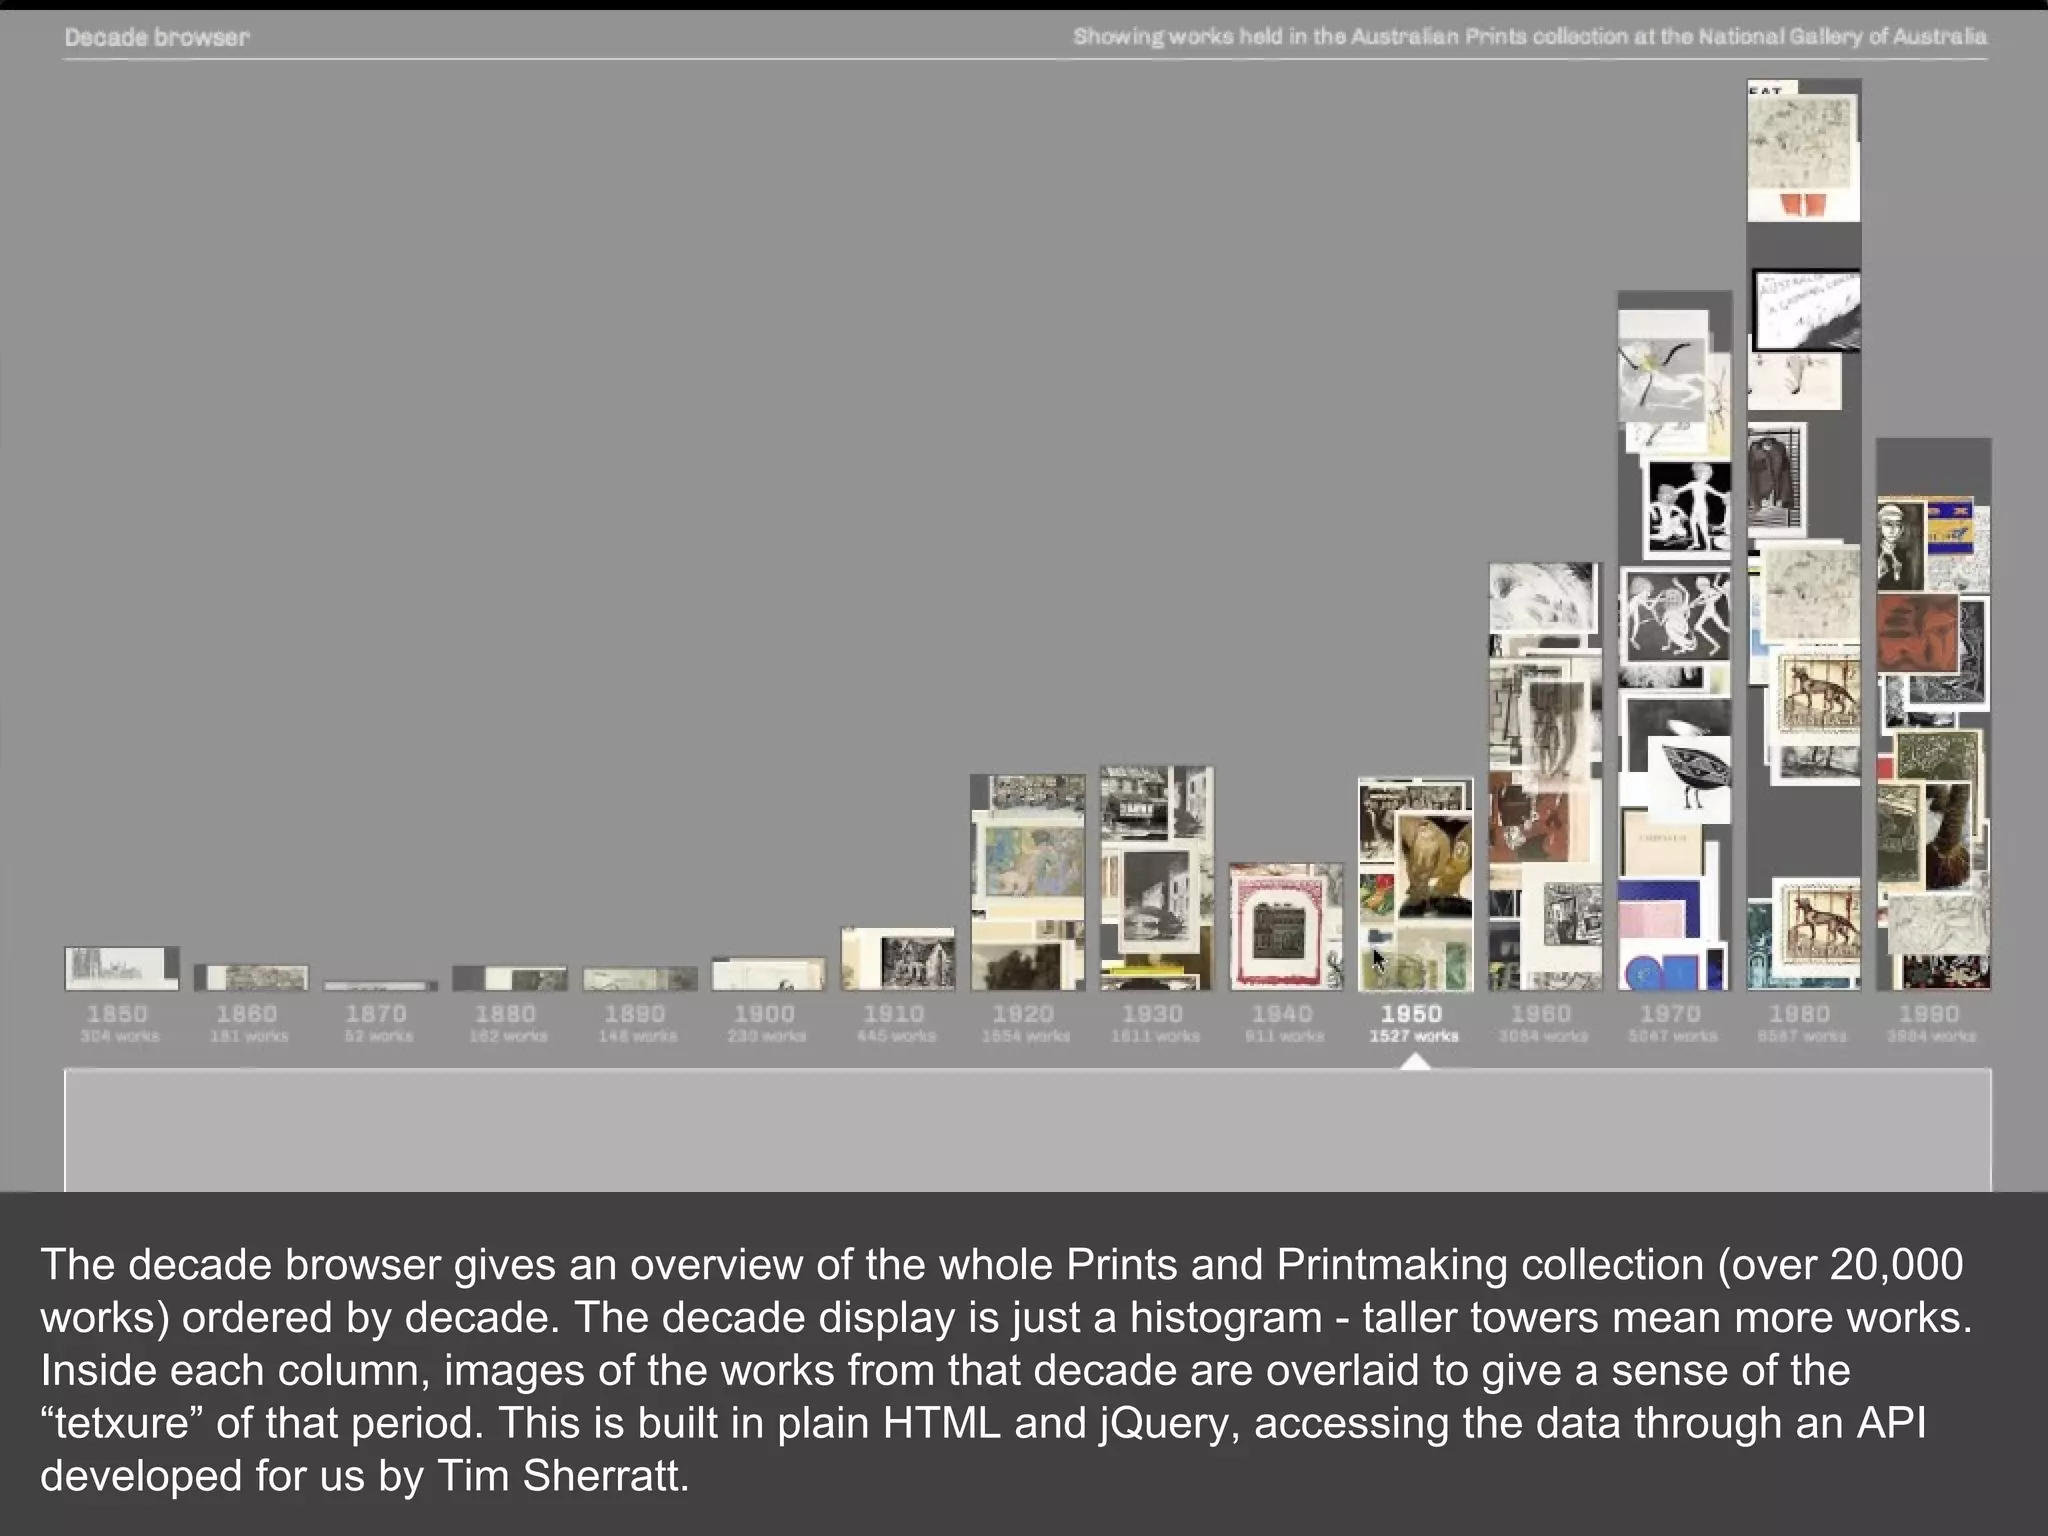Select the 1890 decade column of prints

click(x=639, y=979)
